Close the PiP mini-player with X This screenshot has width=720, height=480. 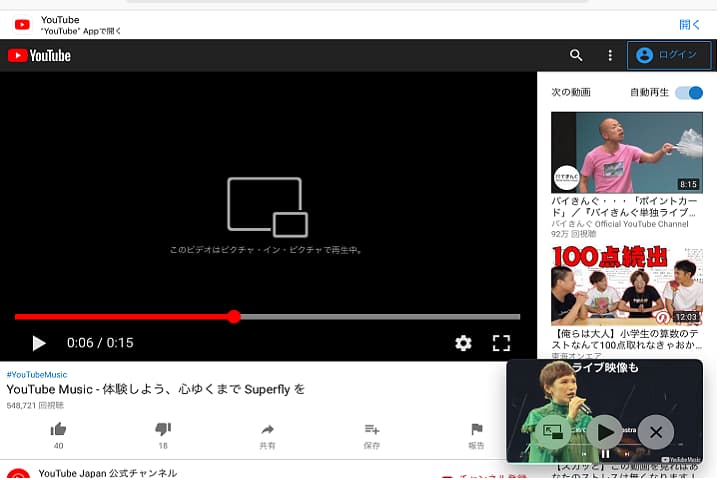[x=656, y=432]
